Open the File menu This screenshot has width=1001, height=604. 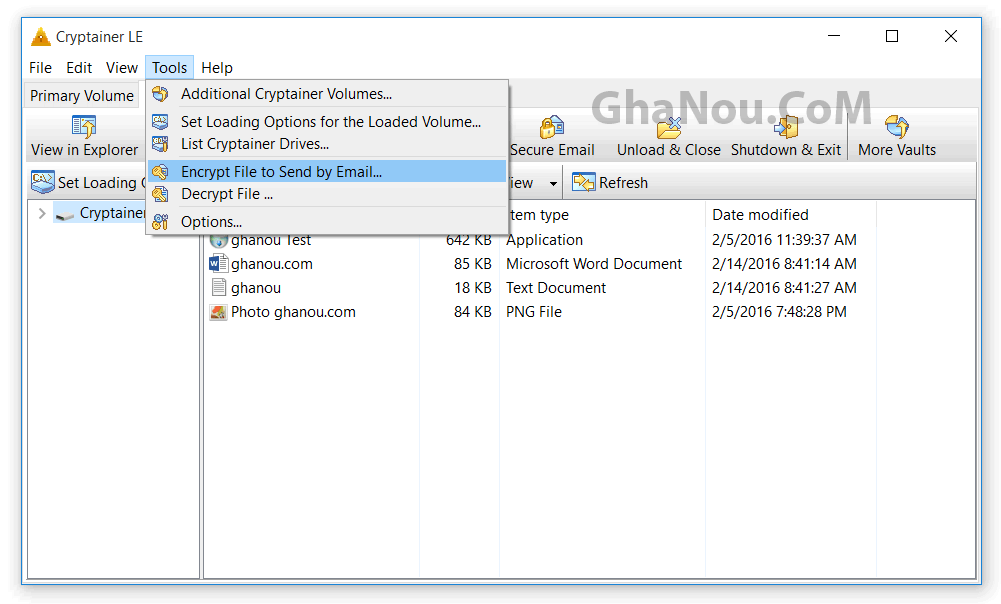tap(40, 68)
